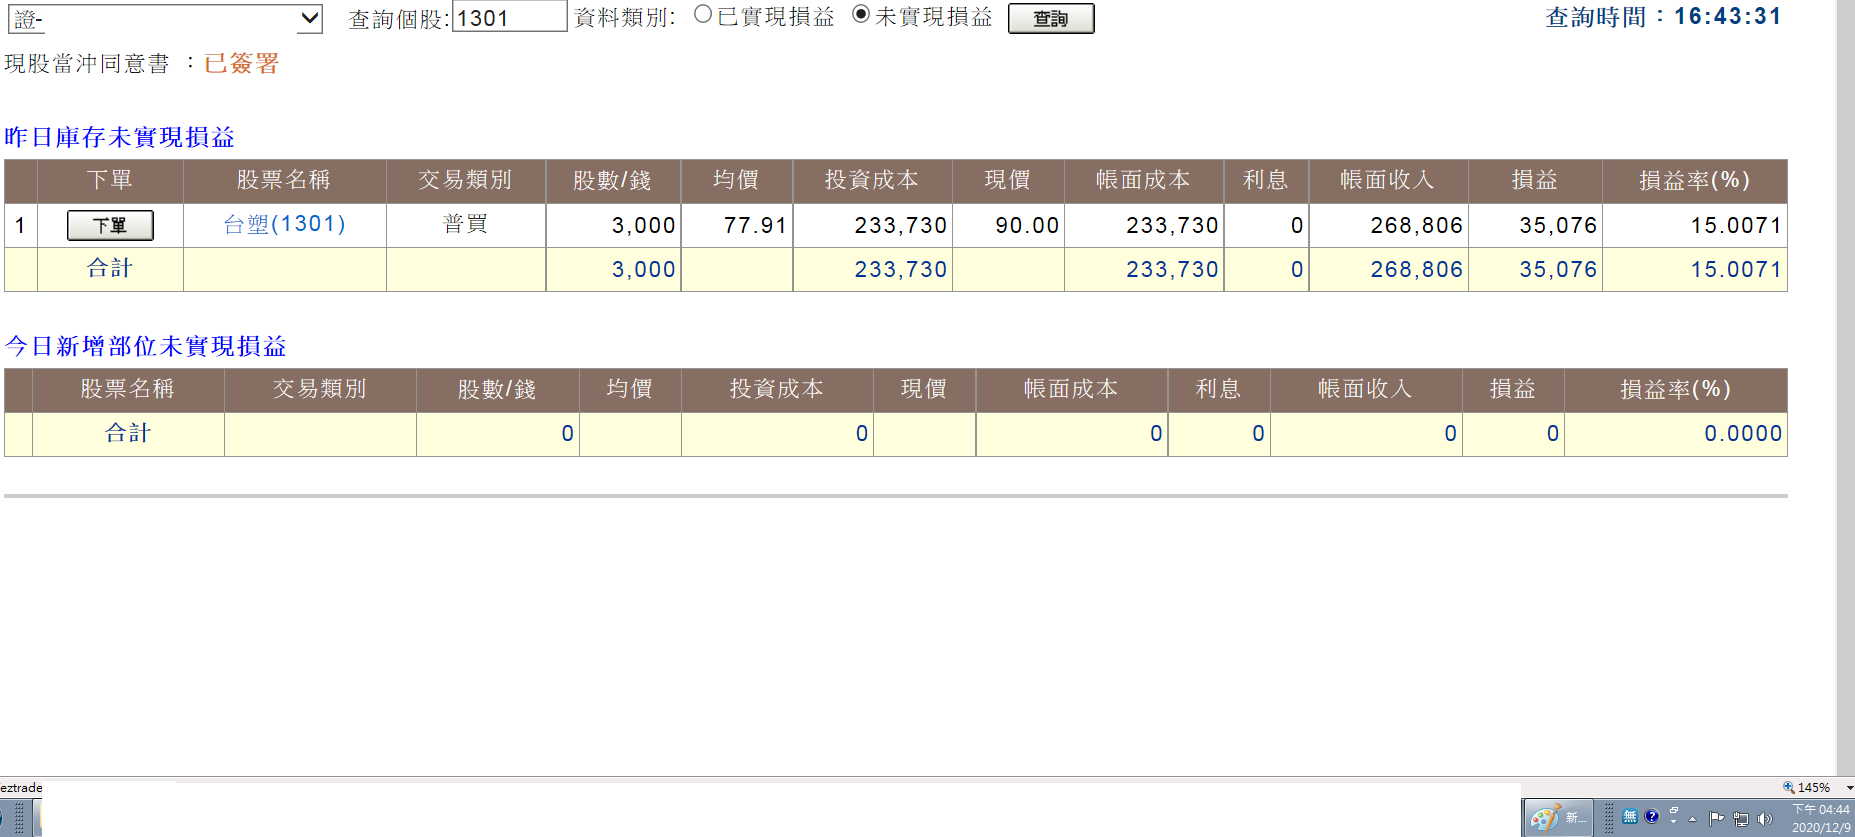Open the language bar options arrow
This screenshot has width=1855, height=837.
pyautogui.click(x=1674, y=818)
